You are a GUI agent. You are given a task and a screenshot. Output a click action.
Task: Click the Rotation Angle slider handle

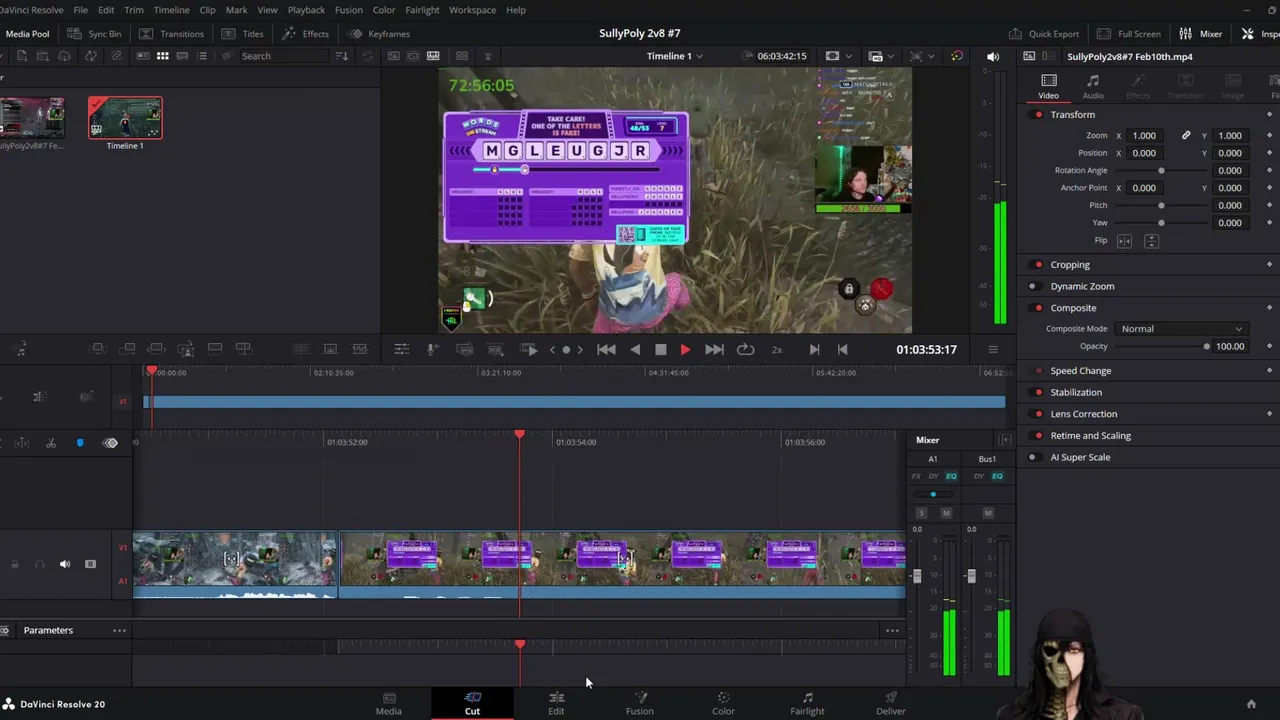[1161, 171]
